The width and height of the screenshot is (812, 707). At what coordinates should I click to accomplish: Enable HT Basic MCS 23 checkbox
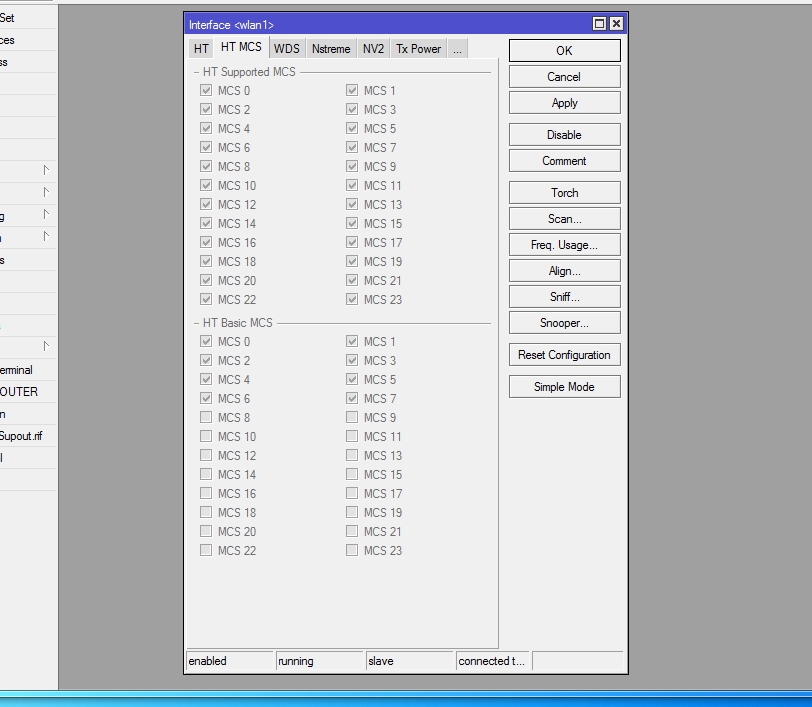point(352,550)
